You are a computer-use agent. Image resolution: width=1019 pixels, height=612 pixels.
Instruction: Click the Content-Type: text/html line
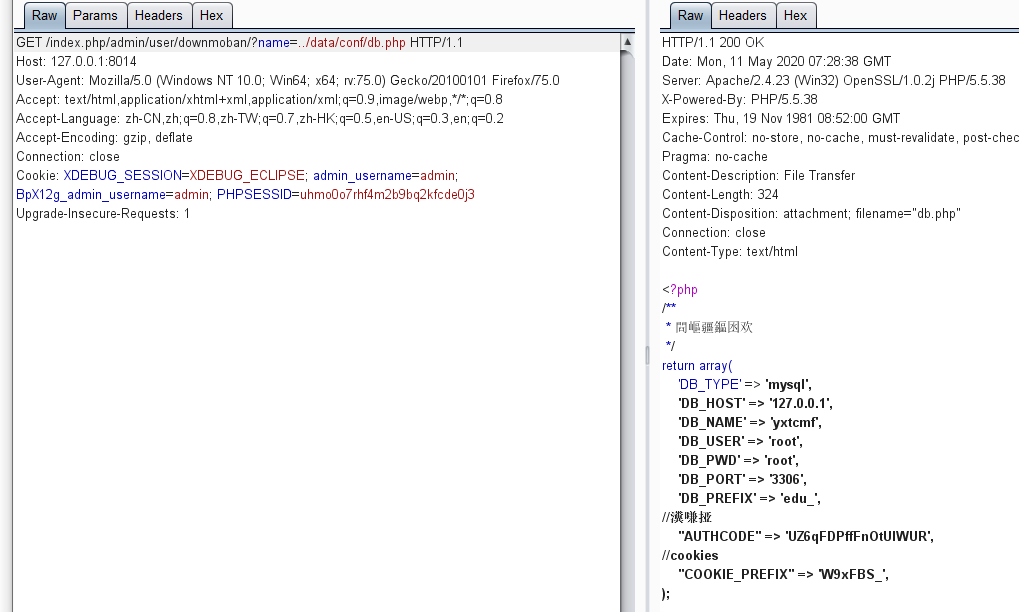730,251
